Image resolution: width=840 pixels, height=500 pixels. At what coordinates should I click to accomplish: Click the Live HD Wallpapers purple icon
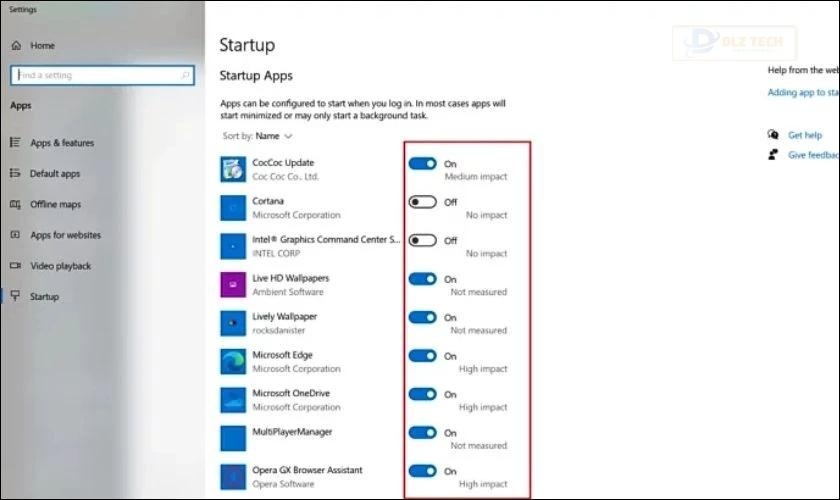point(233,285)
